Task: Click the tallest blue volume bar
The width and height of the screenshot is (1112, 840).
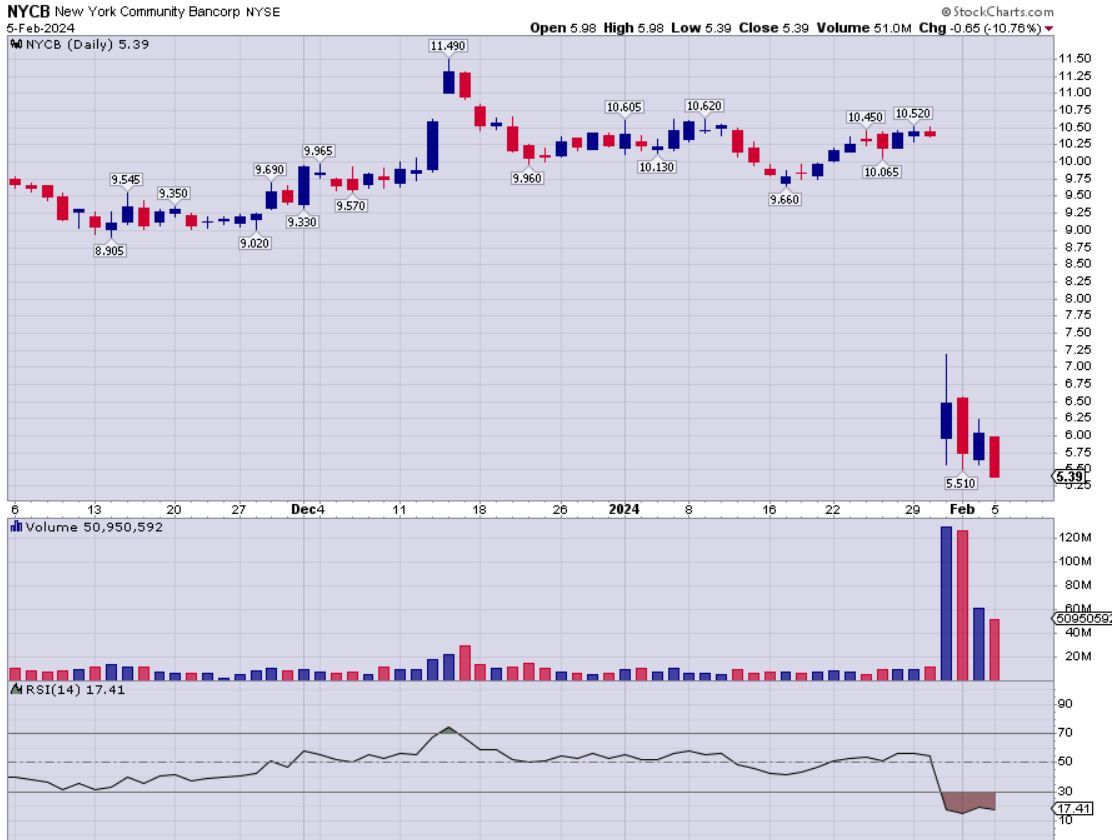Action: [946, 603]
